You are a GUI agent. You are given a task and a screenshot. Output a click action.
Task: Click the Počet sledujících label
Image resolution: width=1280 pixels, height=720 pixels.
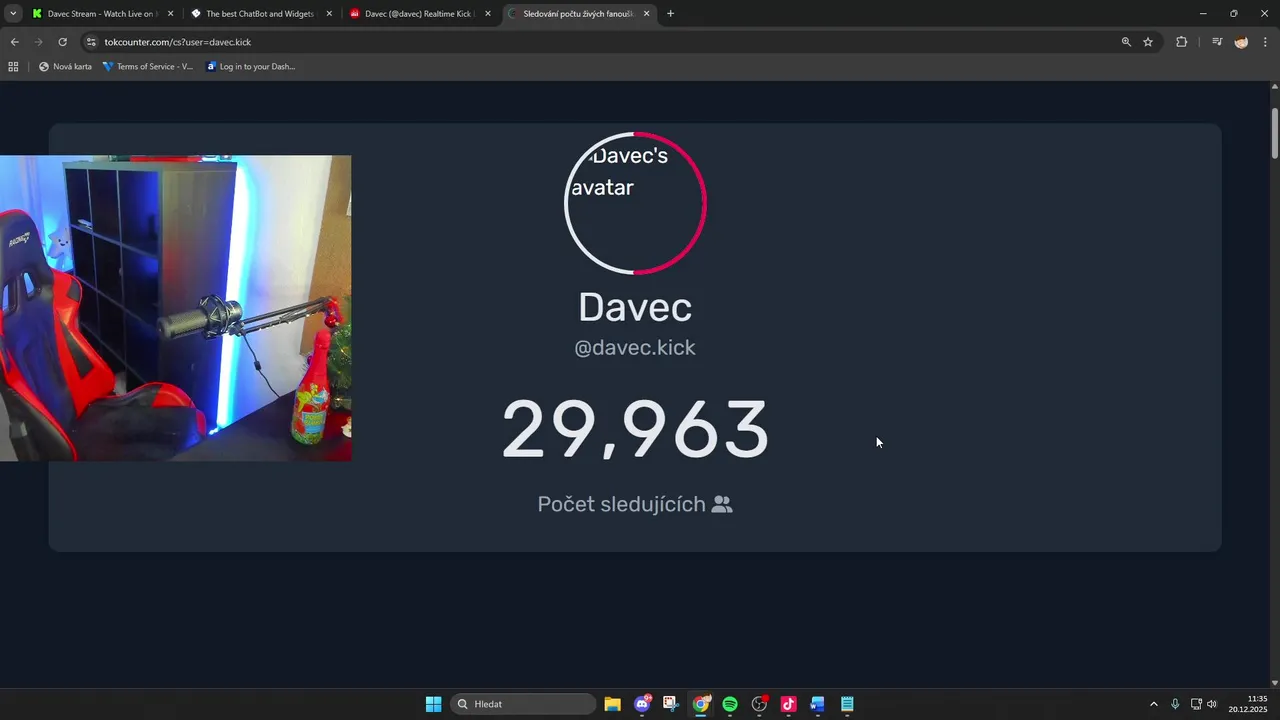(x=621, y=504)
